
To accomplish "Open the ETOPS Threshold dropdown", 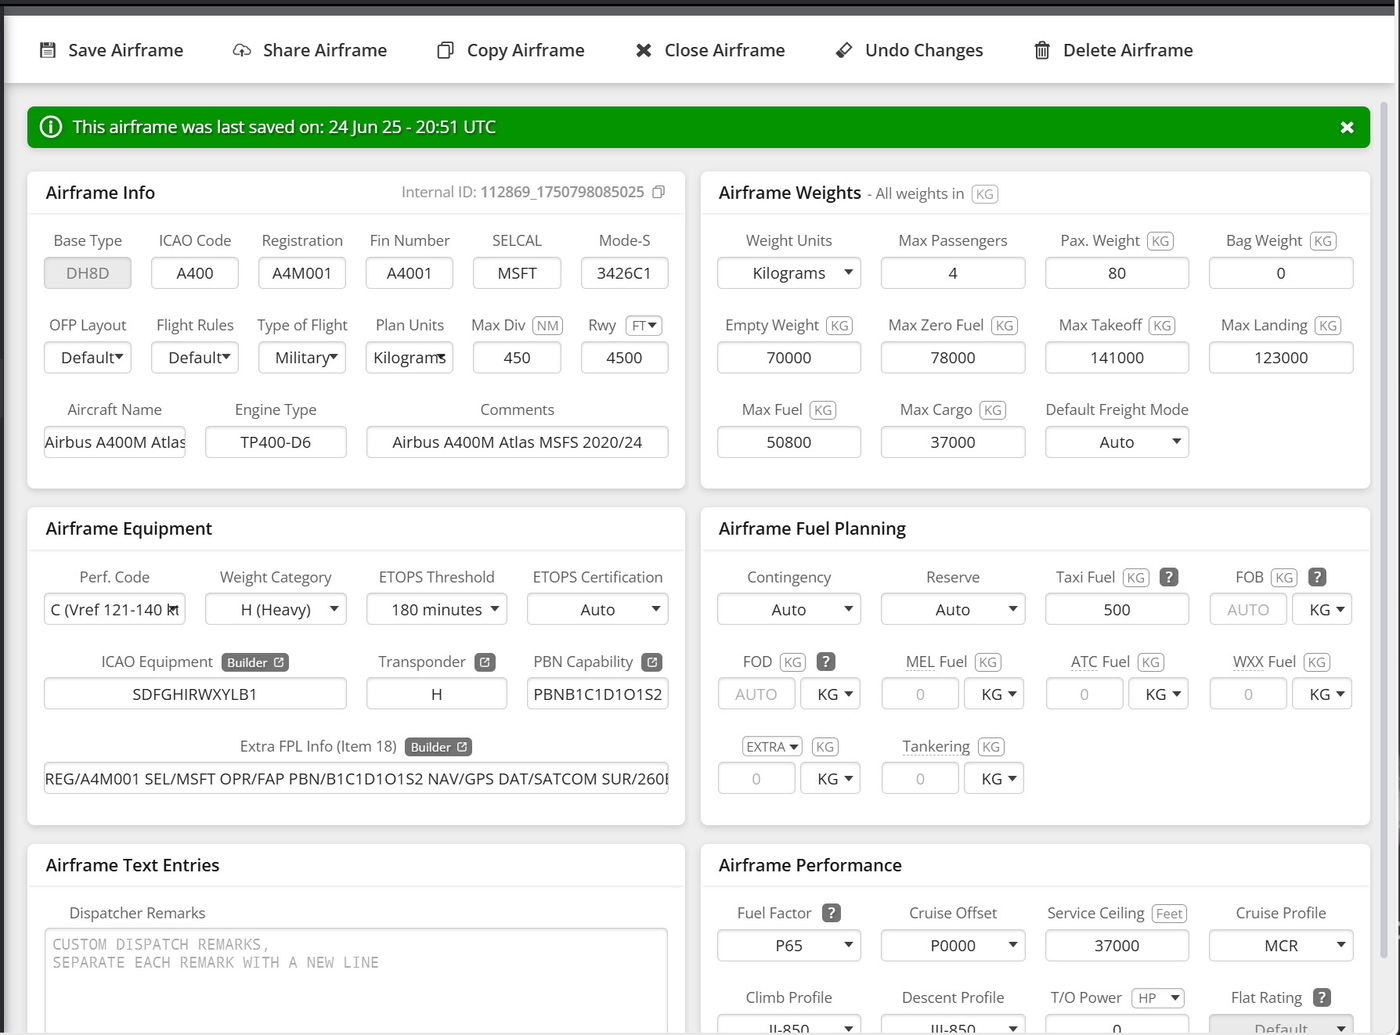I will pos(437,609).
